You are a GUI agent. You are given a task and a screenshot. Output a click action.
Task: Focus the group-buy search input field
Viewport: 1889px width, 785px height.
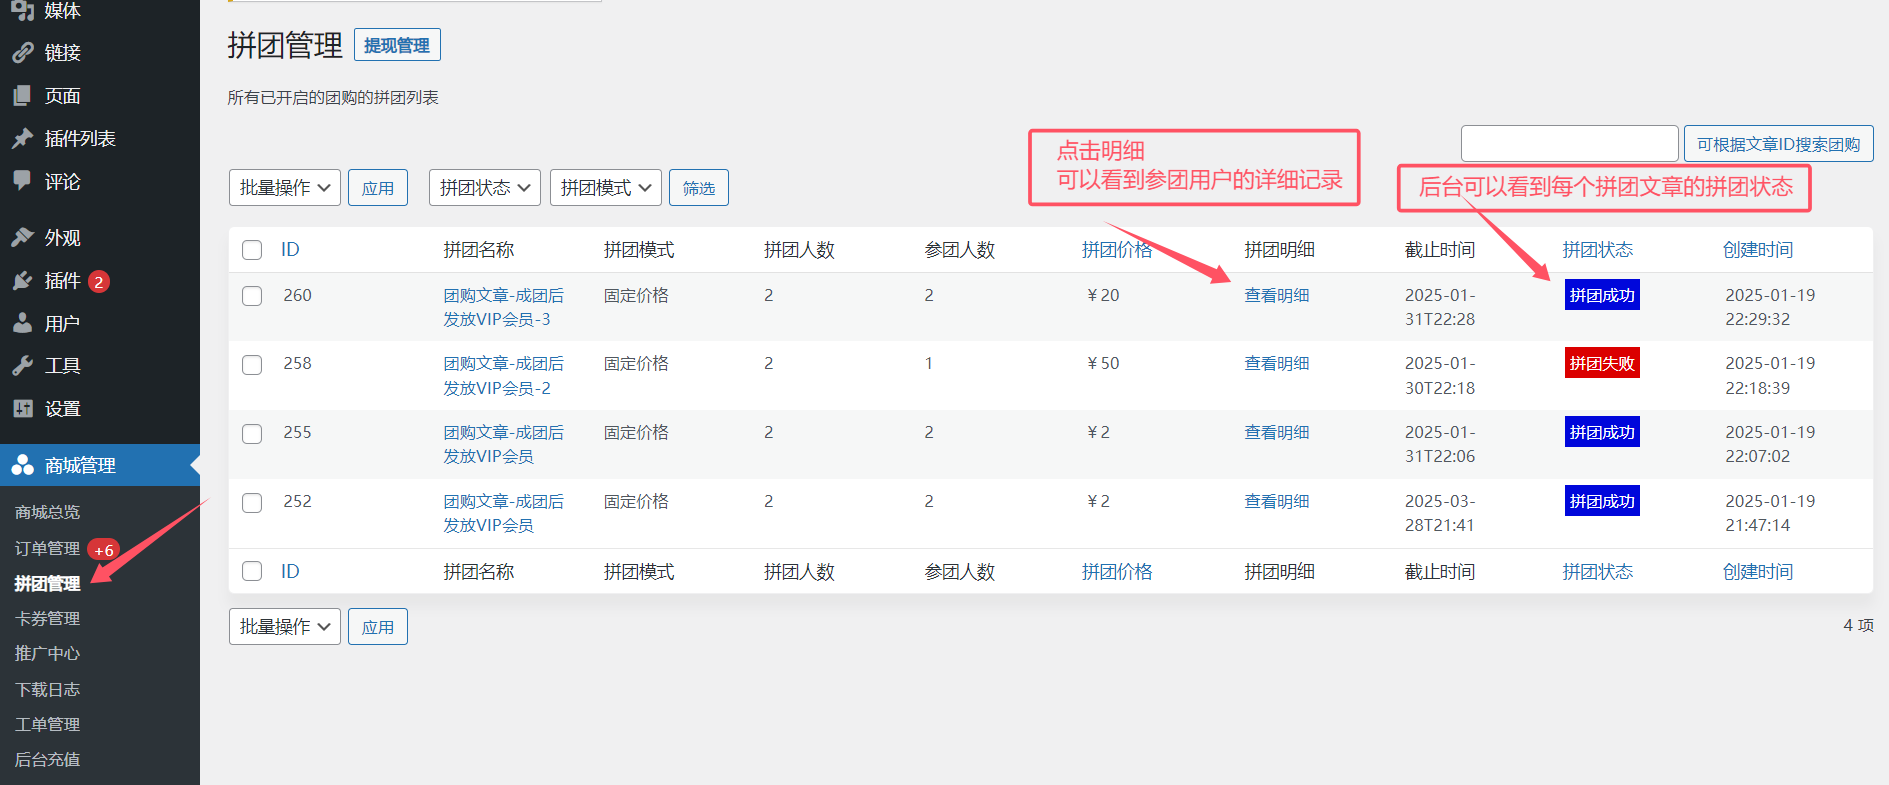click(1569, 144)
